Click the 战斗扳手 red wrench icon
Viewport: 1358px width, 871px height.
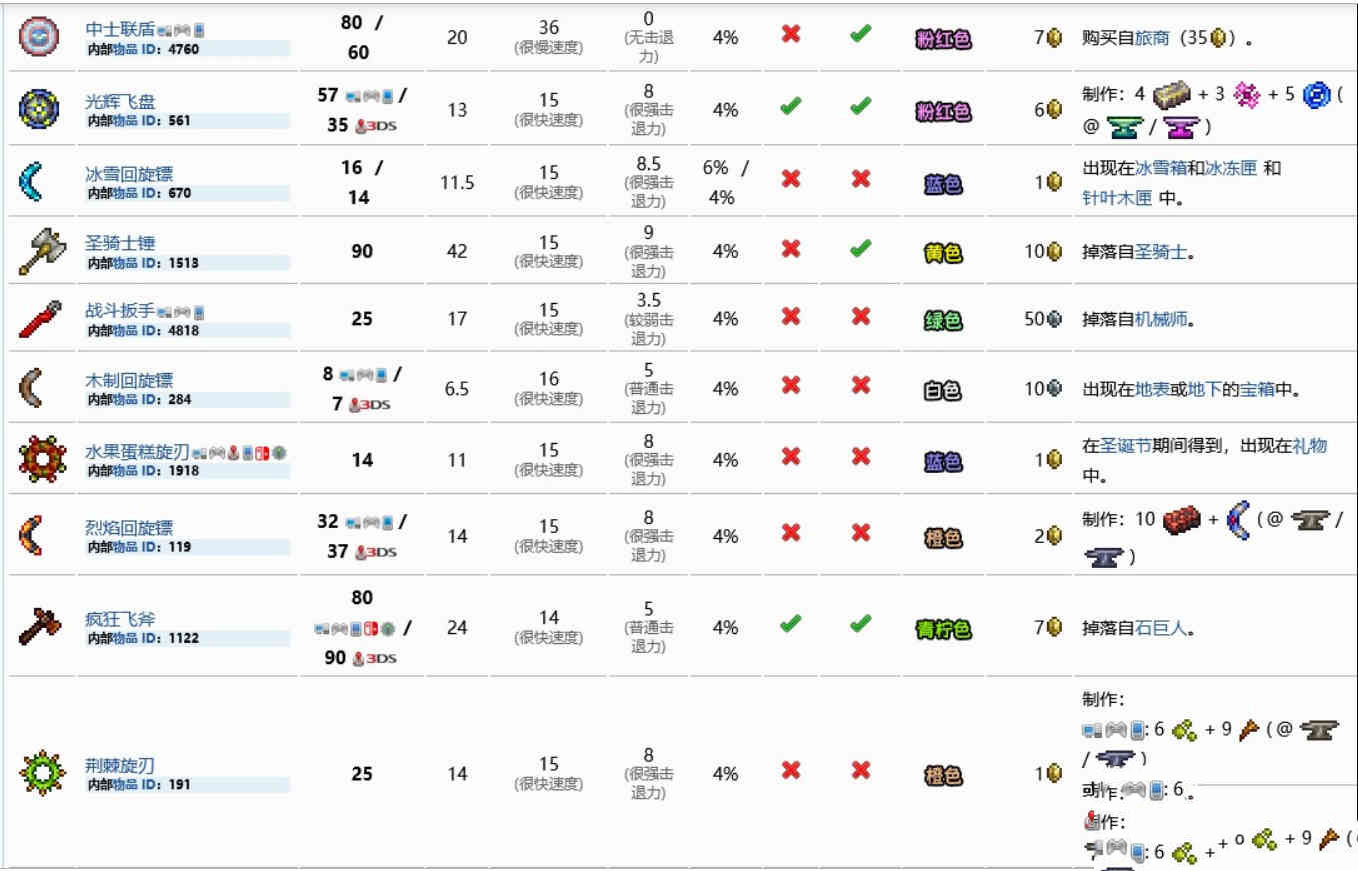40,319
